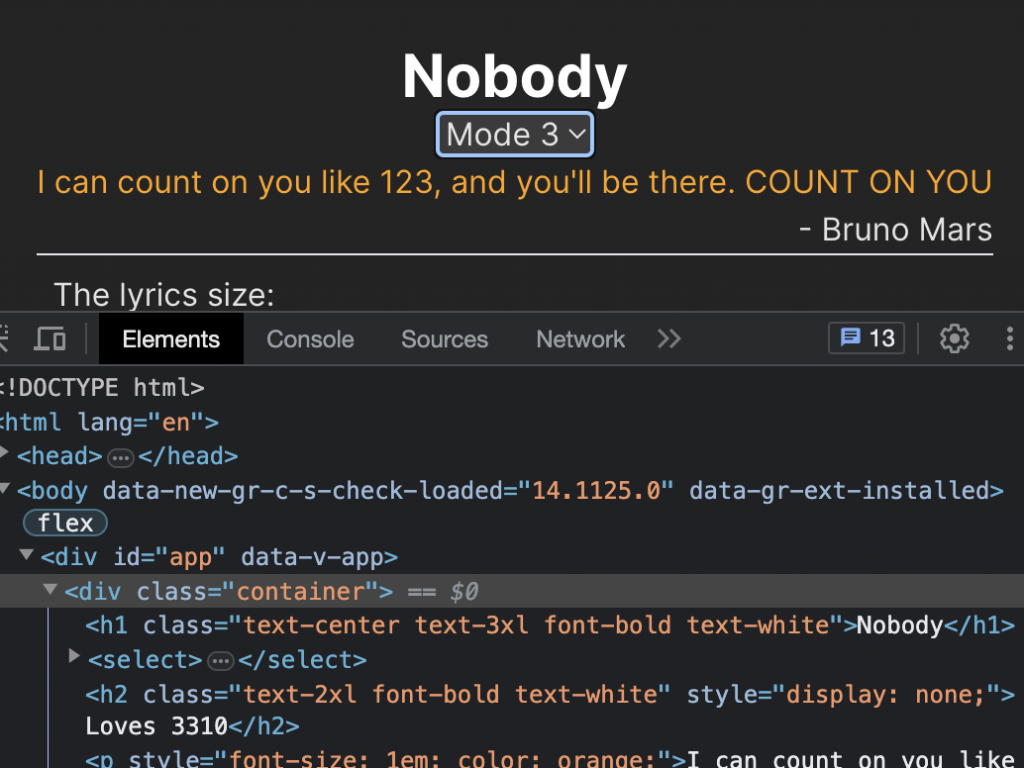1024x768 pixels.
Task: Toggle the device toolbar icon
Action: point(50,339)
